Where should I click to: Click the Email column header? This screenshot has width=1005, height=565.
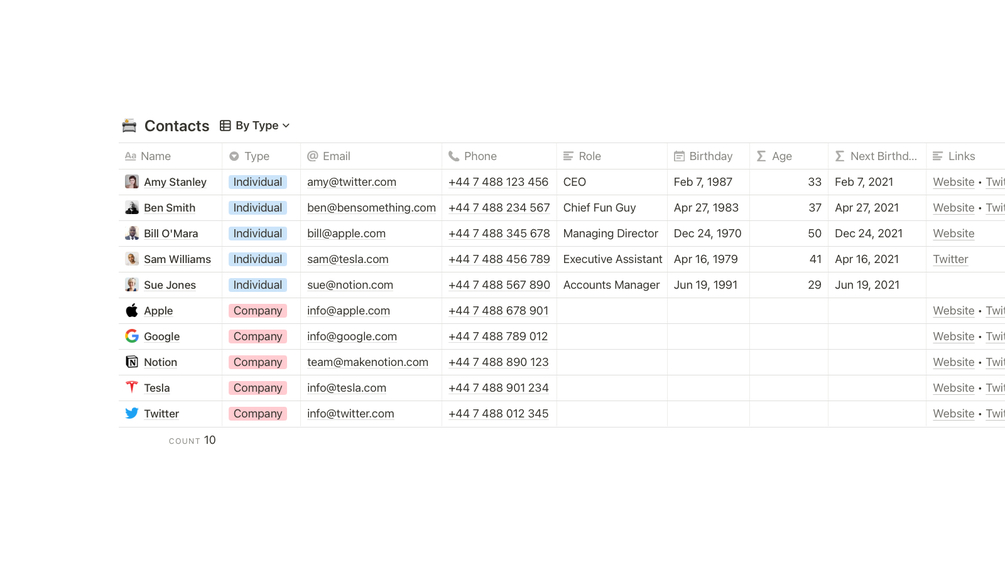coord(336,156)
